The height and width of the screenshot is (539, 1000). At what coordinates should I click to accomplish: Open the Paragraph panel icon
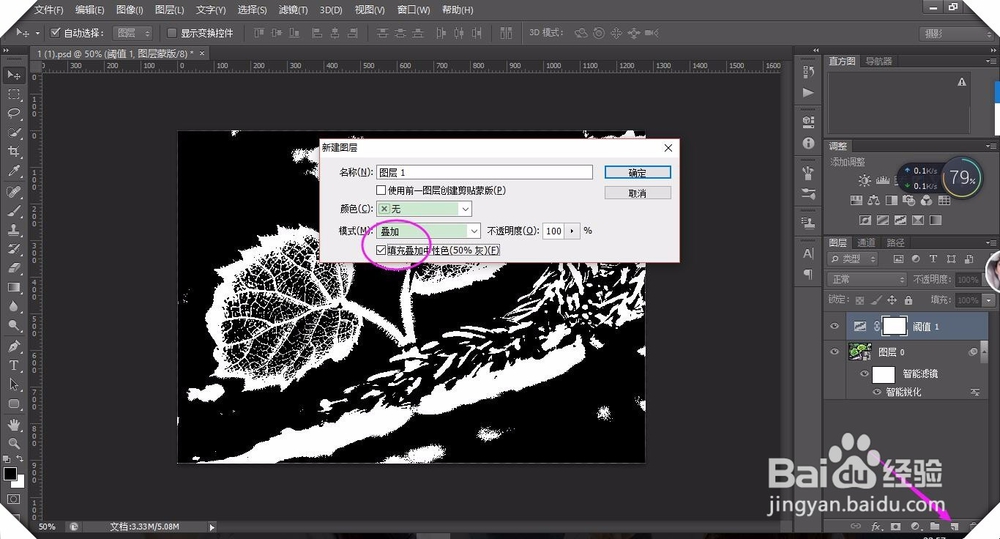click(x=808, y=274)
